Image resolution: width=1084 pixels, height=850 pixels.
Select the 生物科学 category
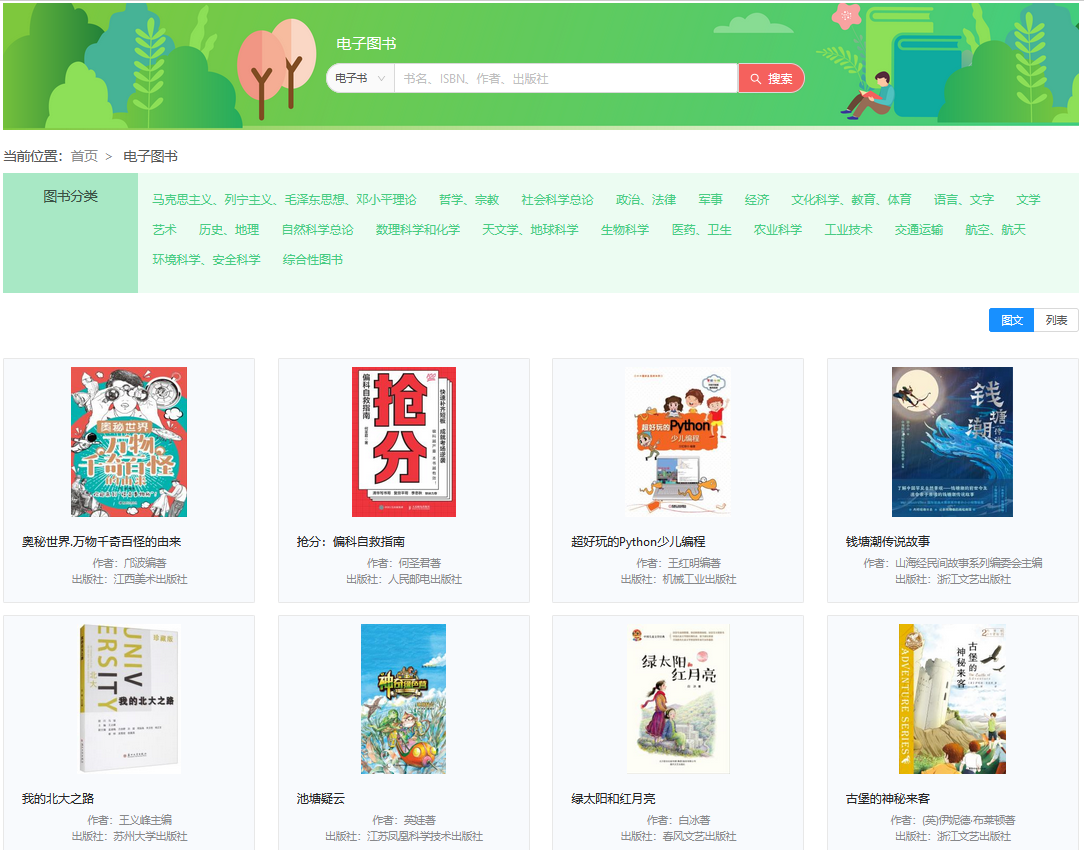[x=625, y=229]
